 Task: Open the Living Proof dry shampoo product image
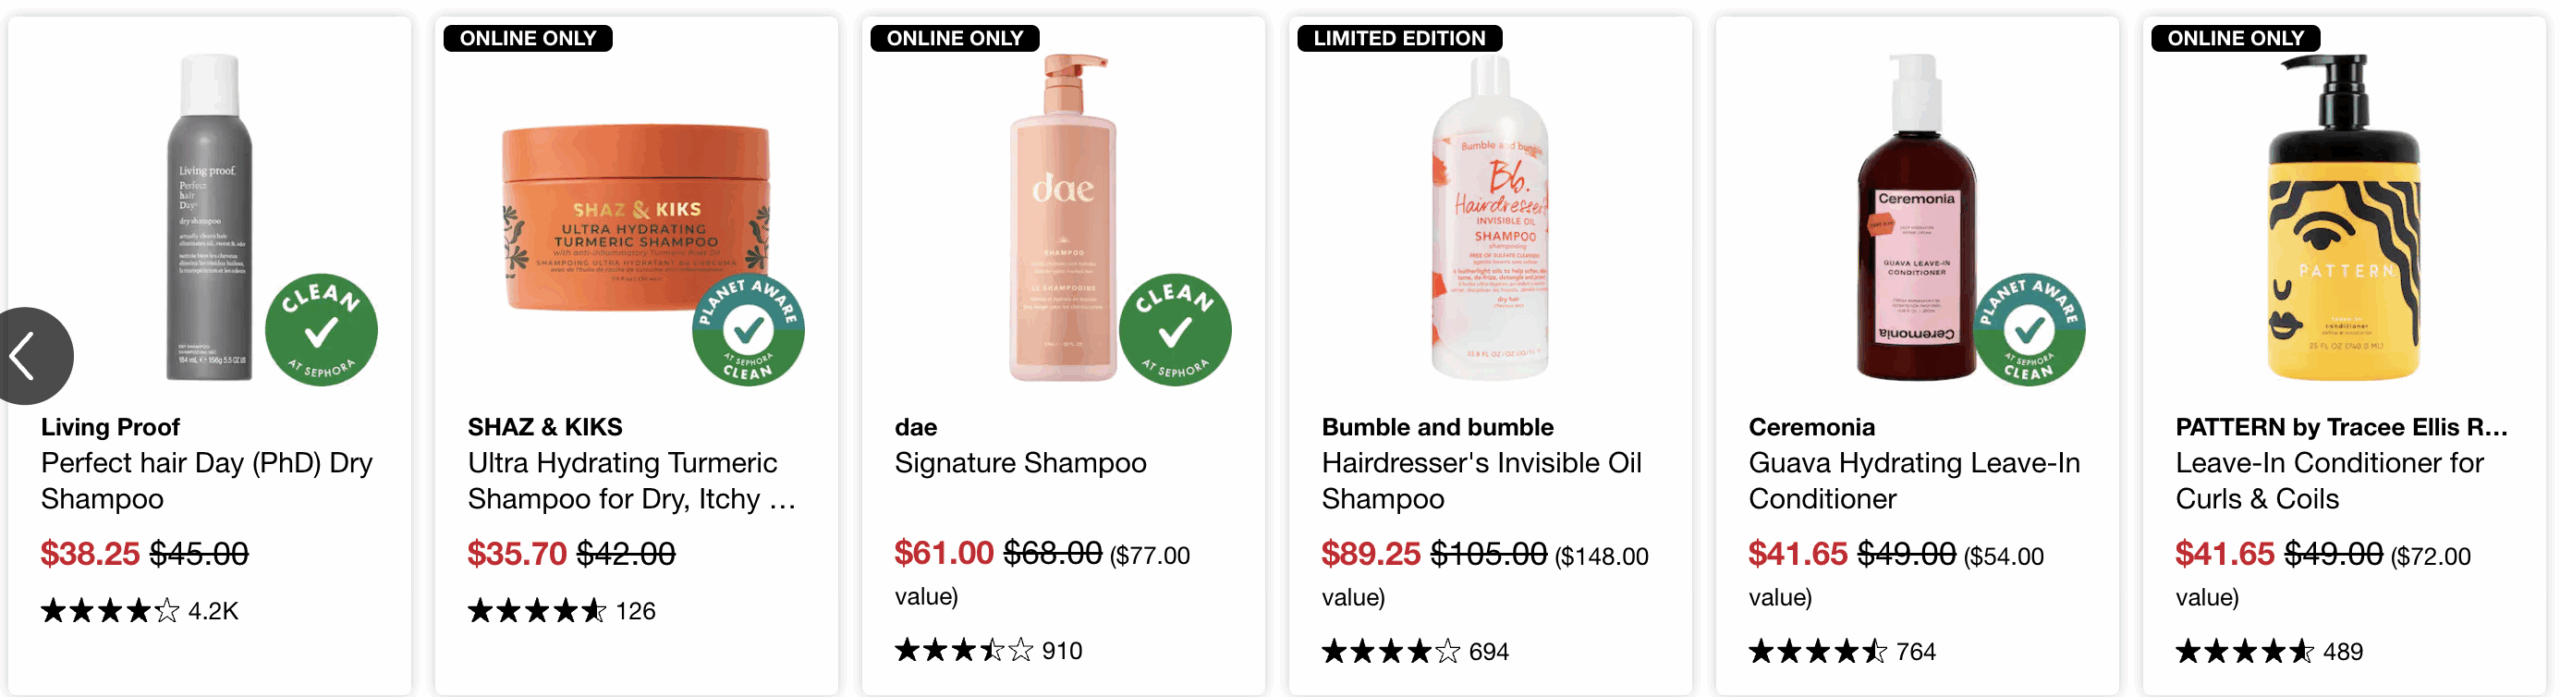(x=209, y=218)
